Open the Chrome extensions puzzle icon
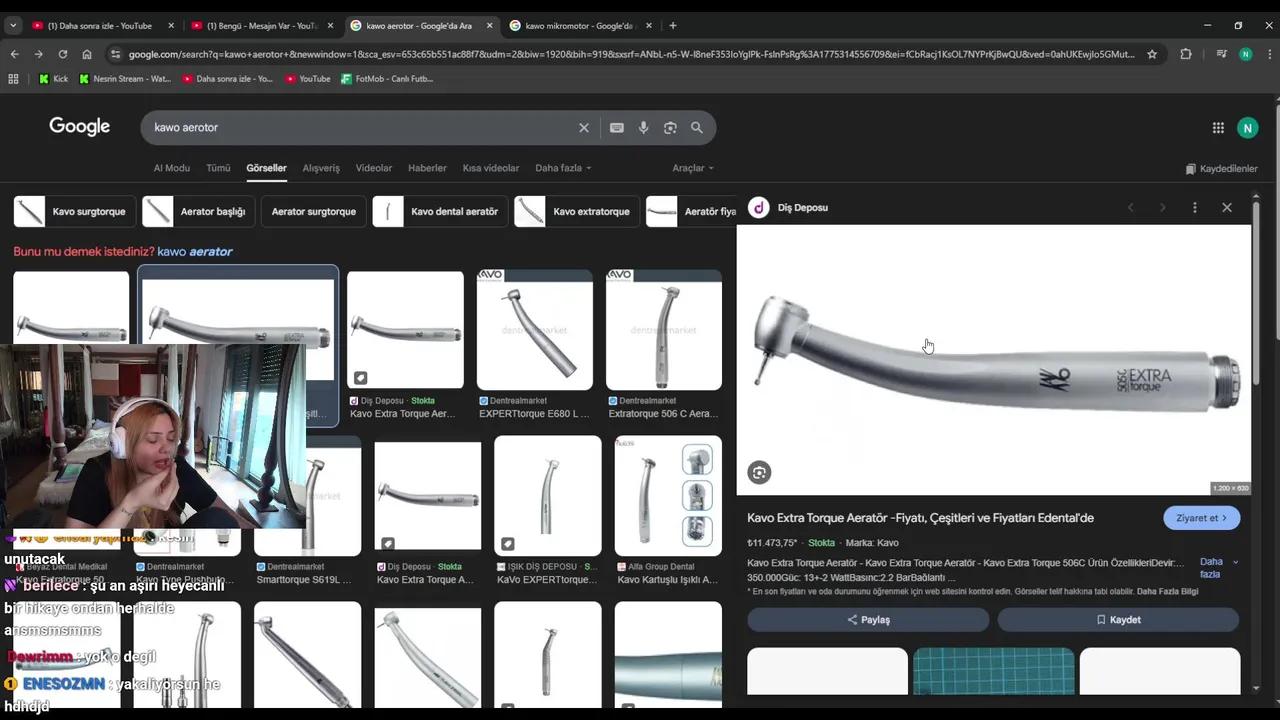This screenshot has height=720, width=1280. coord(1186,54)
